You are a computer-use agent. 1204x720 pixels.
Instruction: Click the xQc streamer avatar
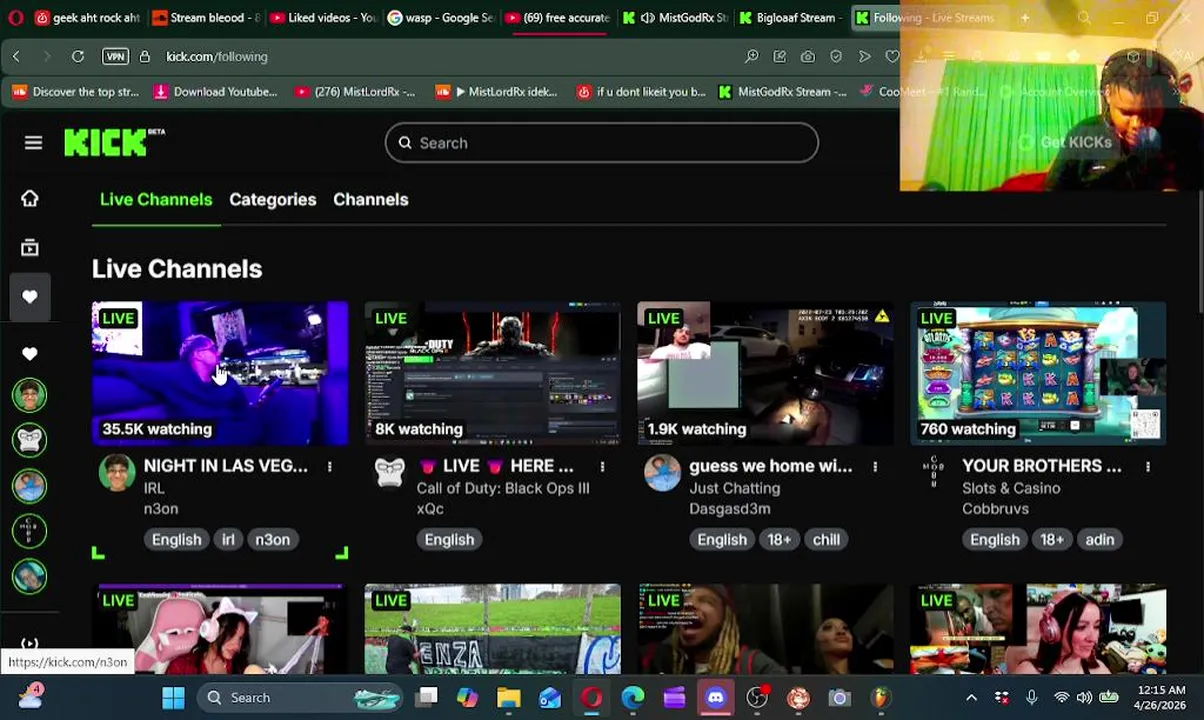click(x=390, y=473)
